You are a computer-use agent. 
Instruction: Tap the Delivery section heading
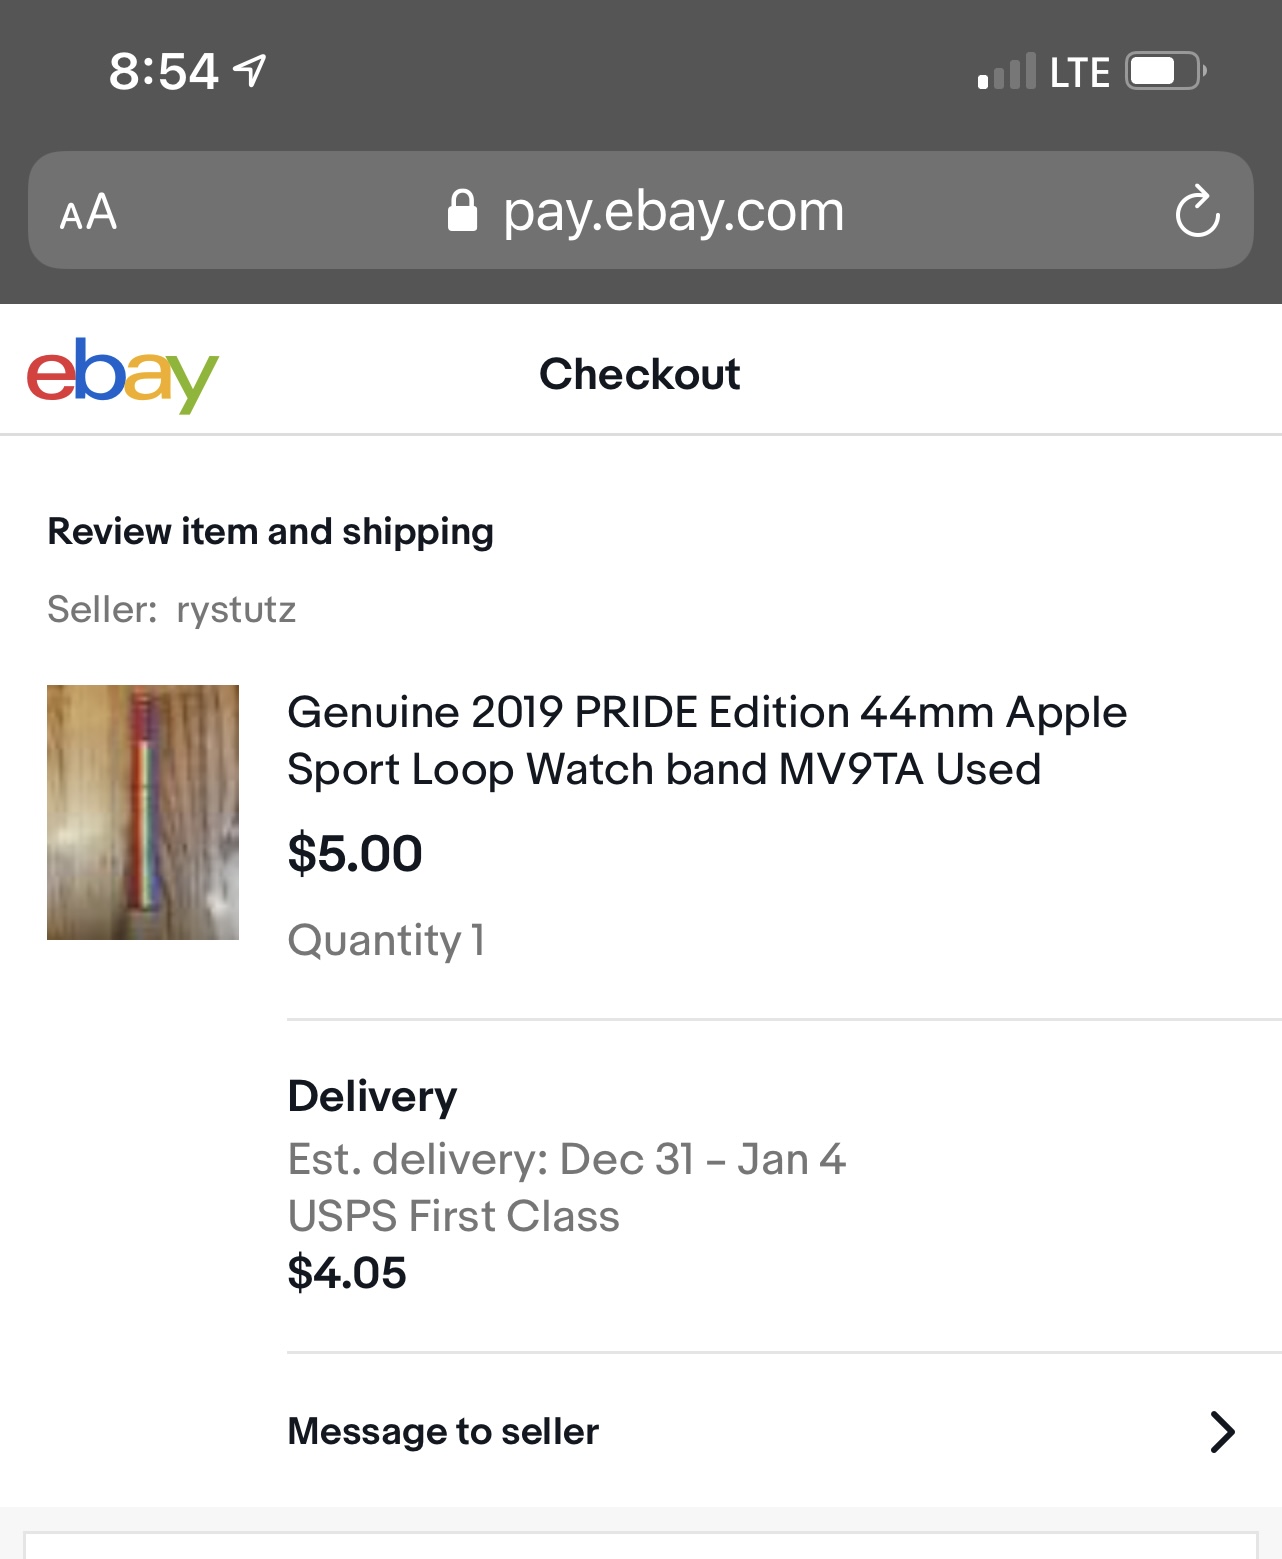coord(372,1096)
